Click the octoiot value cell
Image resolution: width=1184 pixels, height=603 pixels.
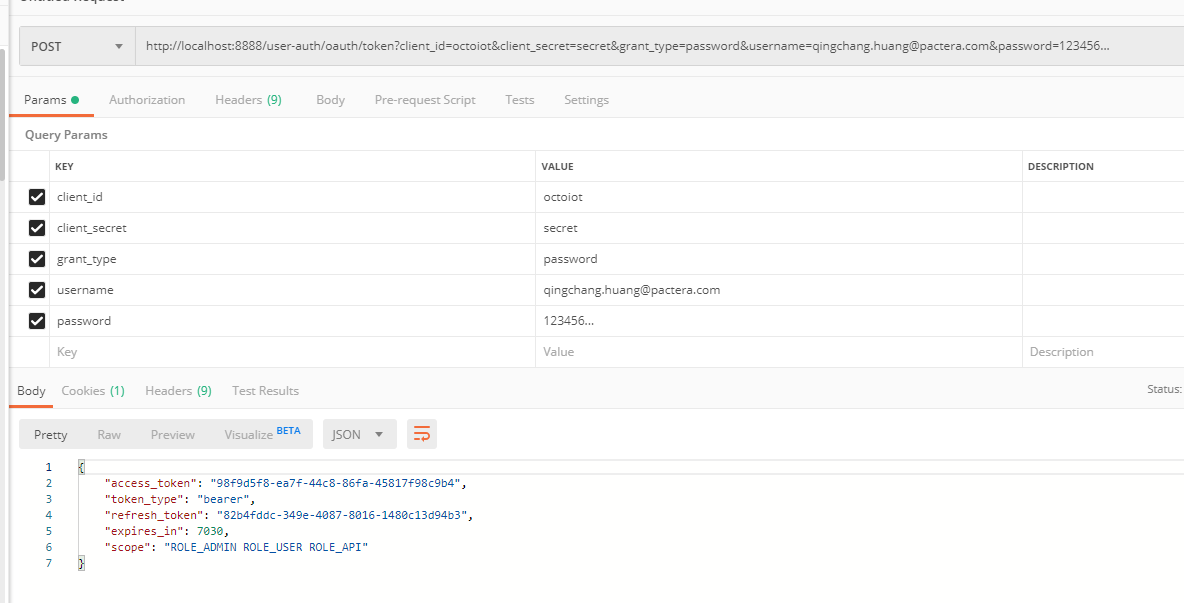779,197
